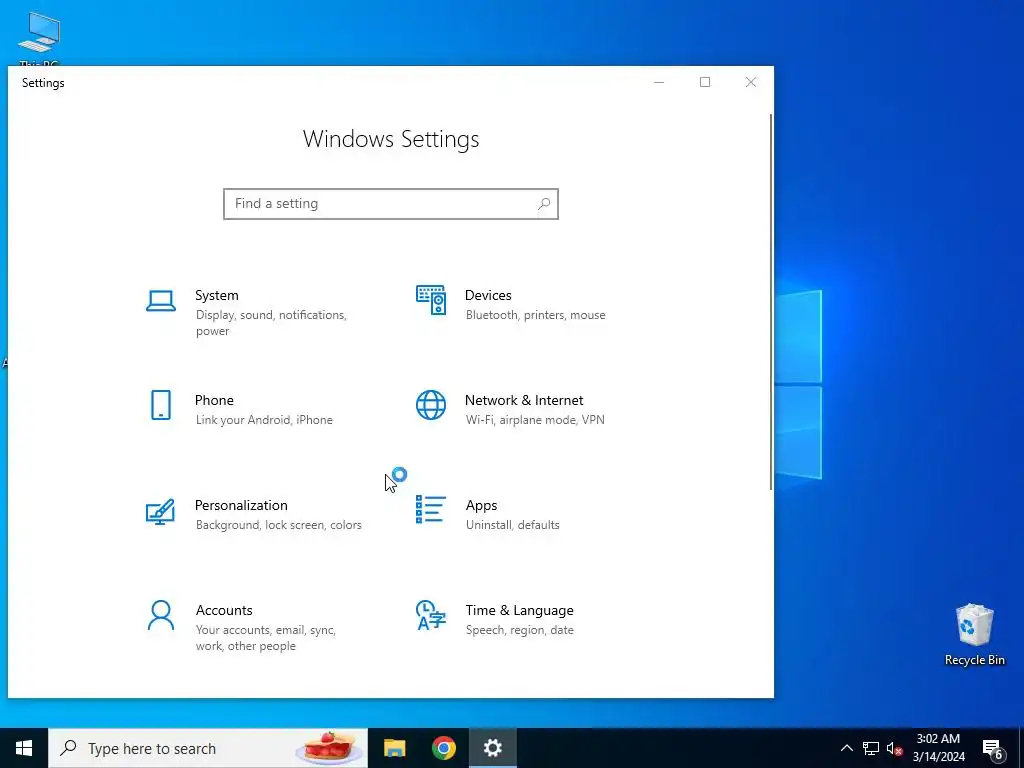Viewport: 1024px width, 768px height.
Task: Open the Accounts person icon
Action: (161, 615)
